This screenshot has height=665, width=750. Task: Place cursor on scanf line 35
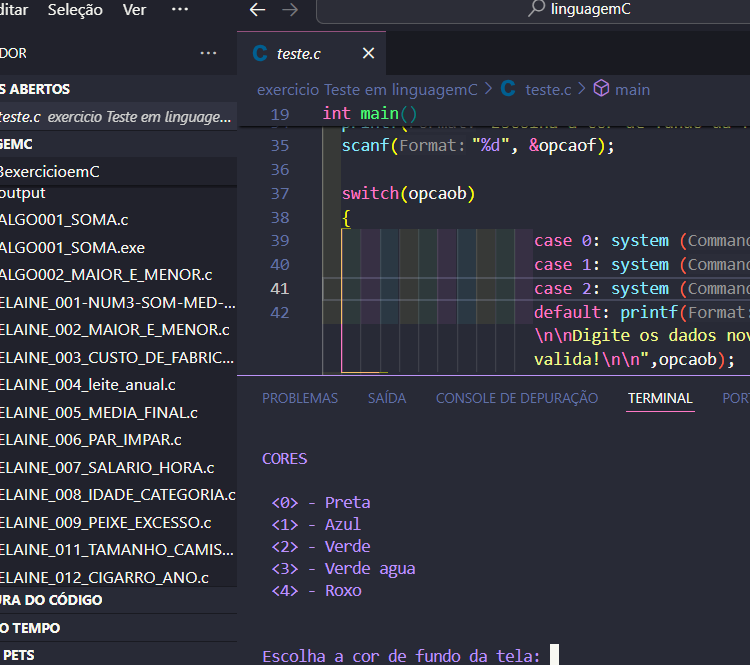pyautogui.click(x=477, y=145)
